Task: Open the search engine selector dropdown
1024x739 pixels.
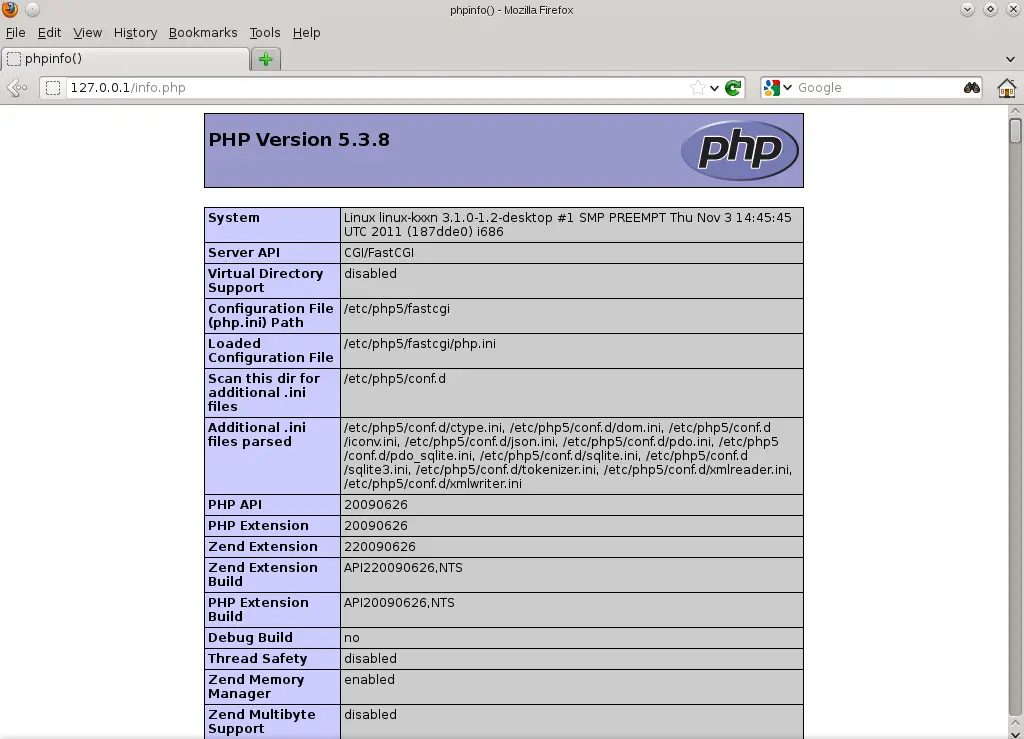Action: (788, 87)
